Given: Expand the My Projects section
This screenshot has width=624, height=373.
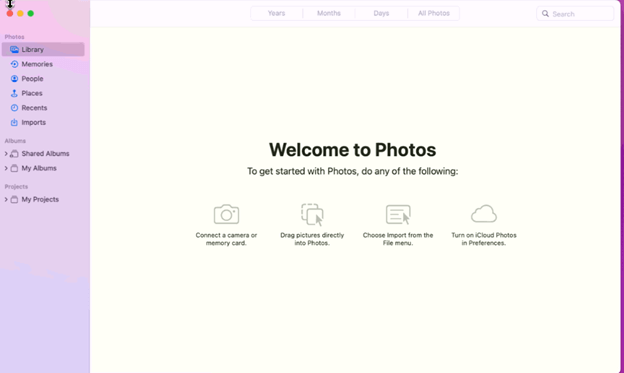Looking at the screenshot, I should (x=6, y=199).
